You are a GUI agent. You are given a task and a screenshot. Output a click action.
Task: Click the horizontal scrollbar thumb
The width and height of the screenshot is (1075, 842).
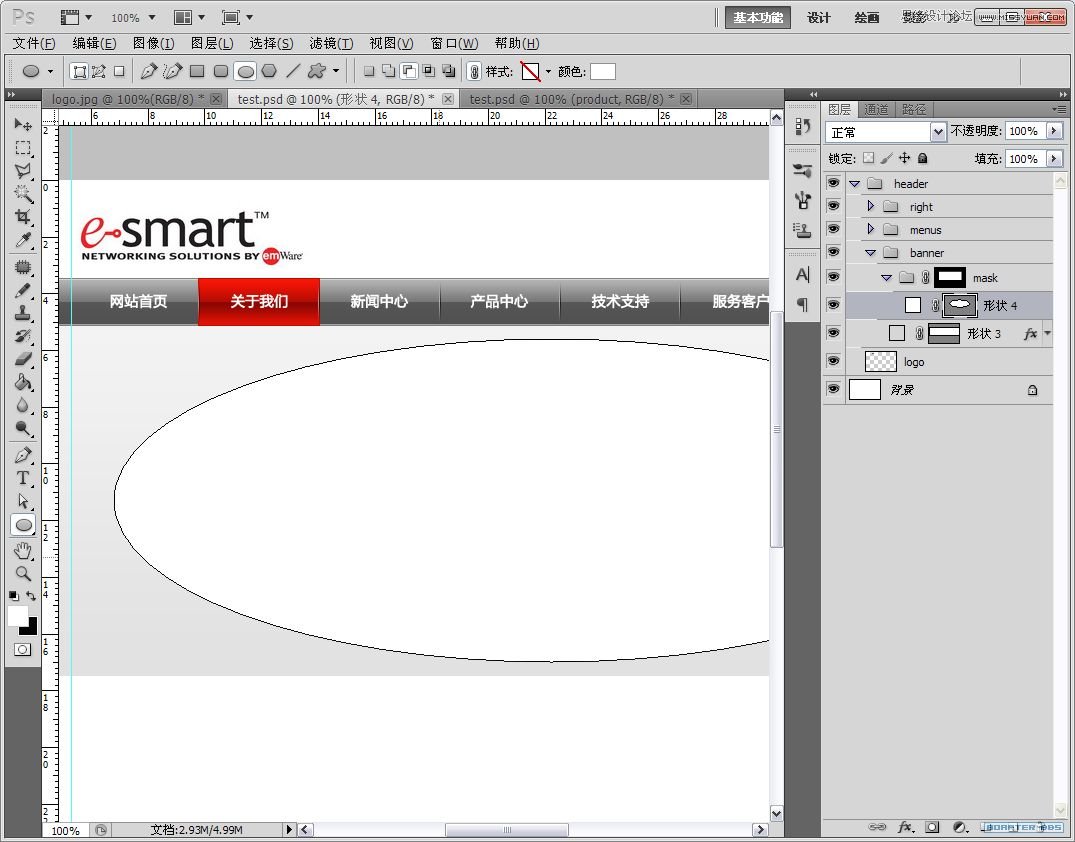(x=507, y=830)
